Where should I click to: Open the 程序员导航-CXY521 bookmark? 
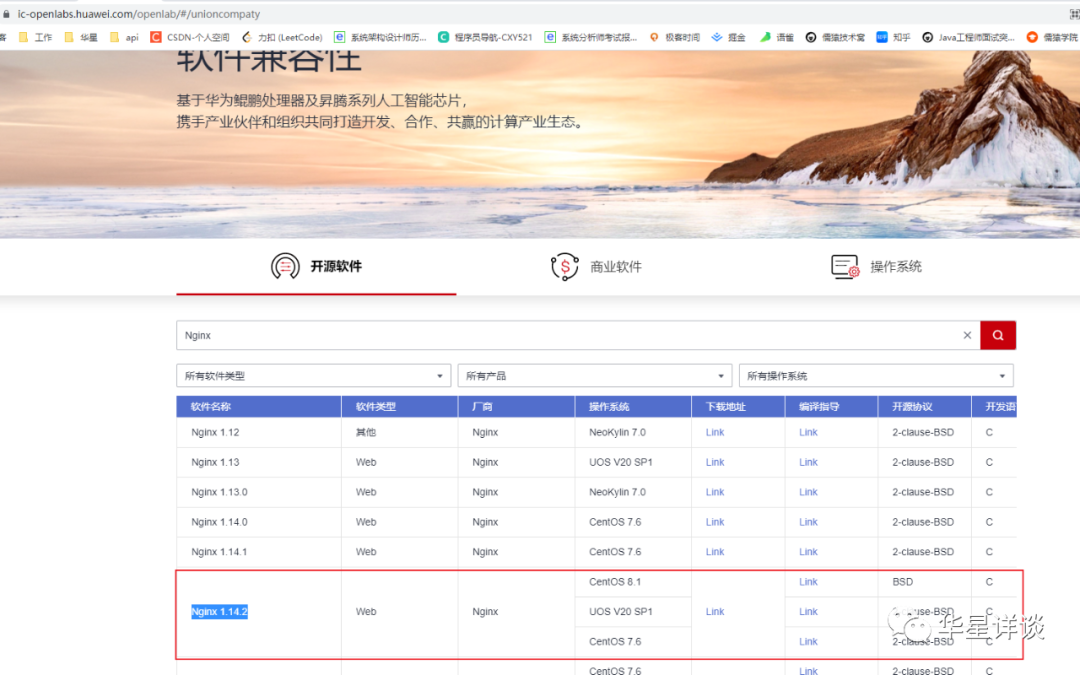pos(486,37)
